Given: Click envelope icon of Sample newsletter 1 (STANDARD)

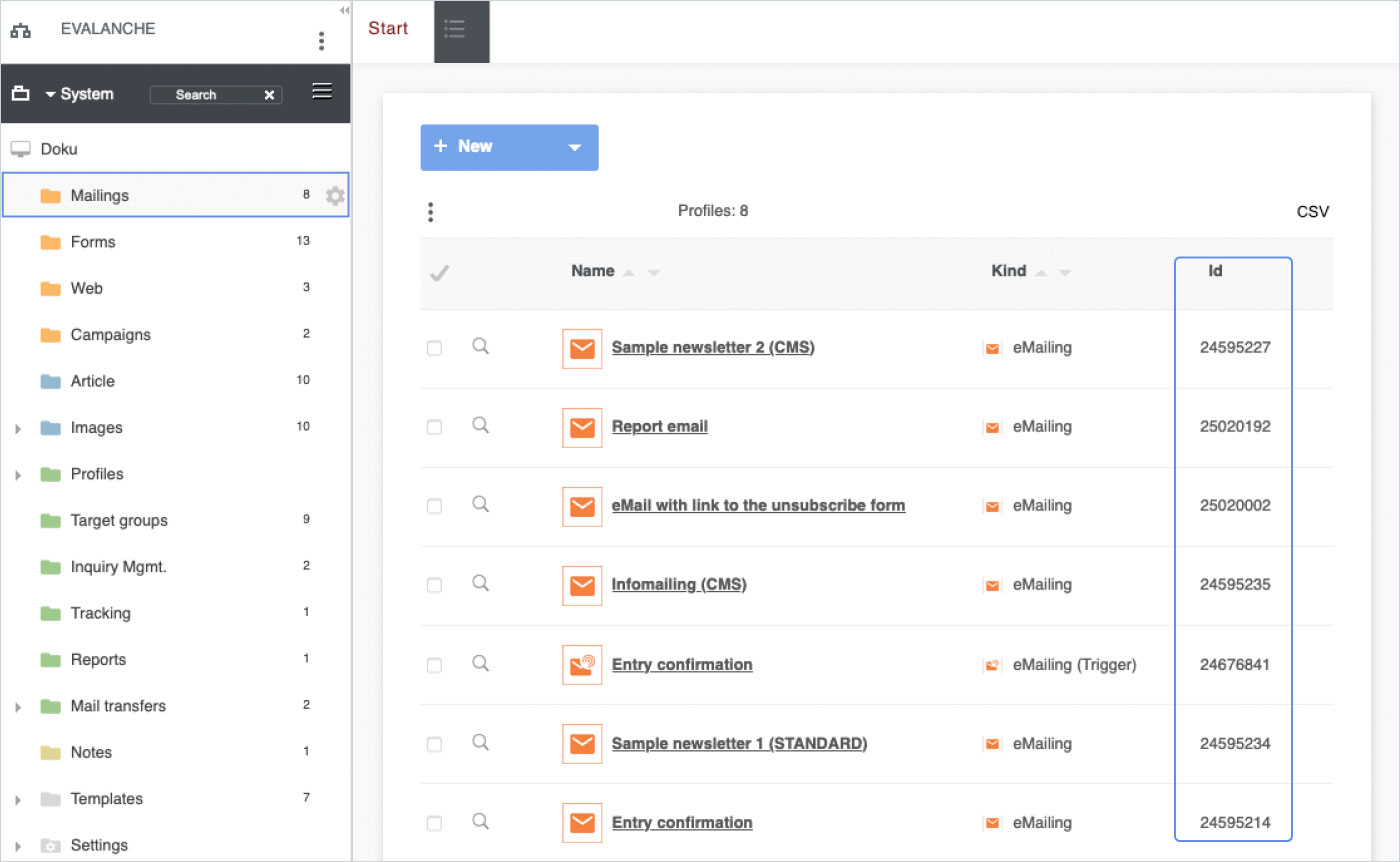Looking at the screenshot, I should click(582, 744).
